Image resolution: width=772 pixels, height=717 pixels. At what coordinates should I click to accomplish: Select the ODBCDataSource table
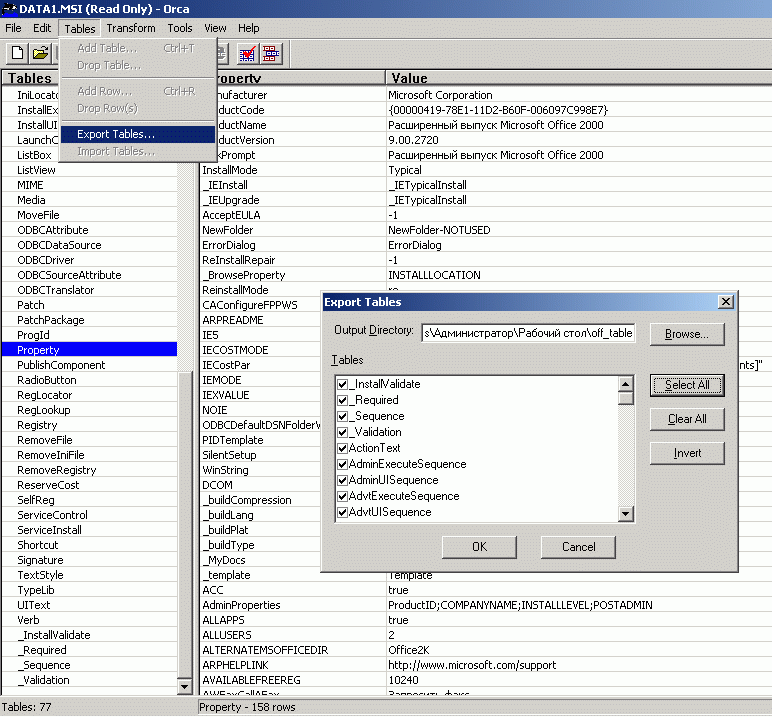(89, 245)
